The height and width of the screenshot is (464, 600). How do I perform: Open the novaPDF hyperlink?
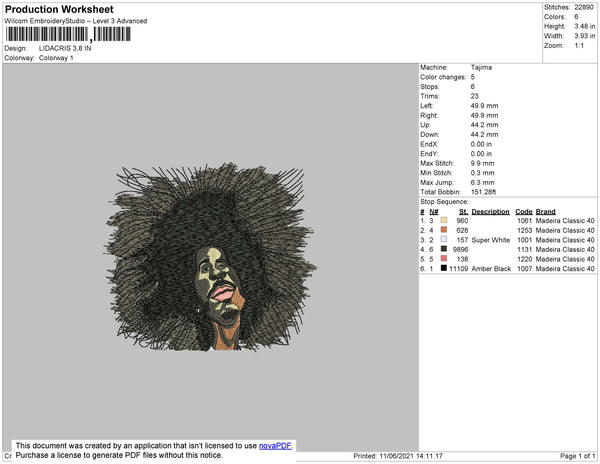point(275,446)
